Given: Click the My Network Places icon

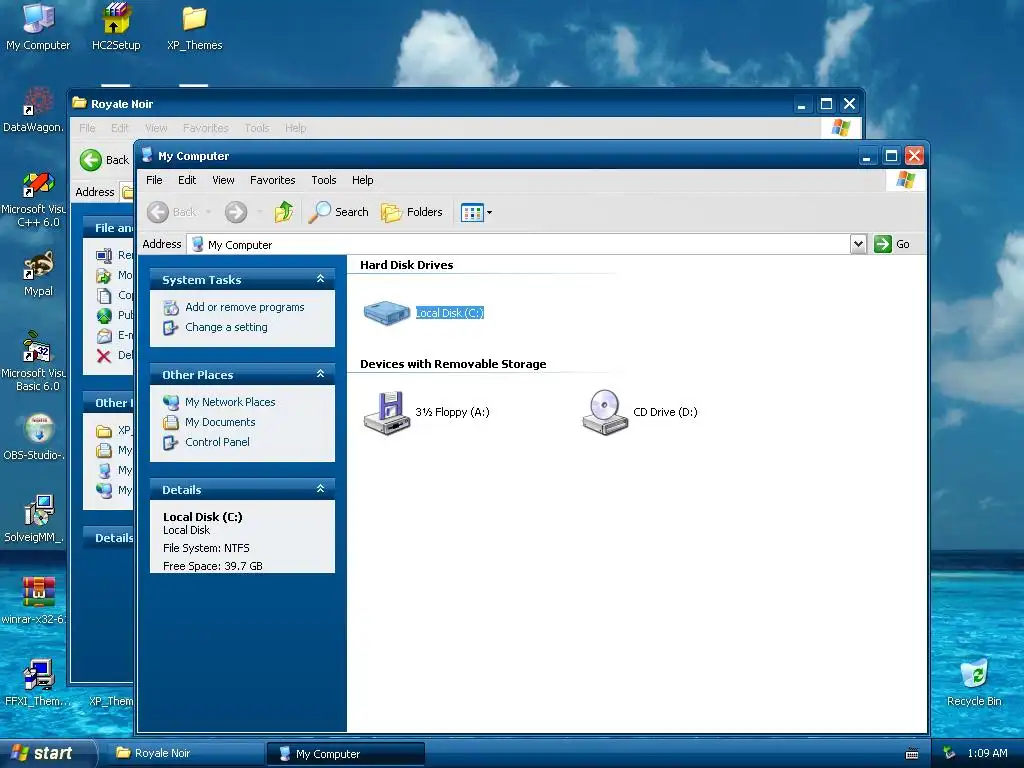Looking at the screenshot, I should coord(171,402).
